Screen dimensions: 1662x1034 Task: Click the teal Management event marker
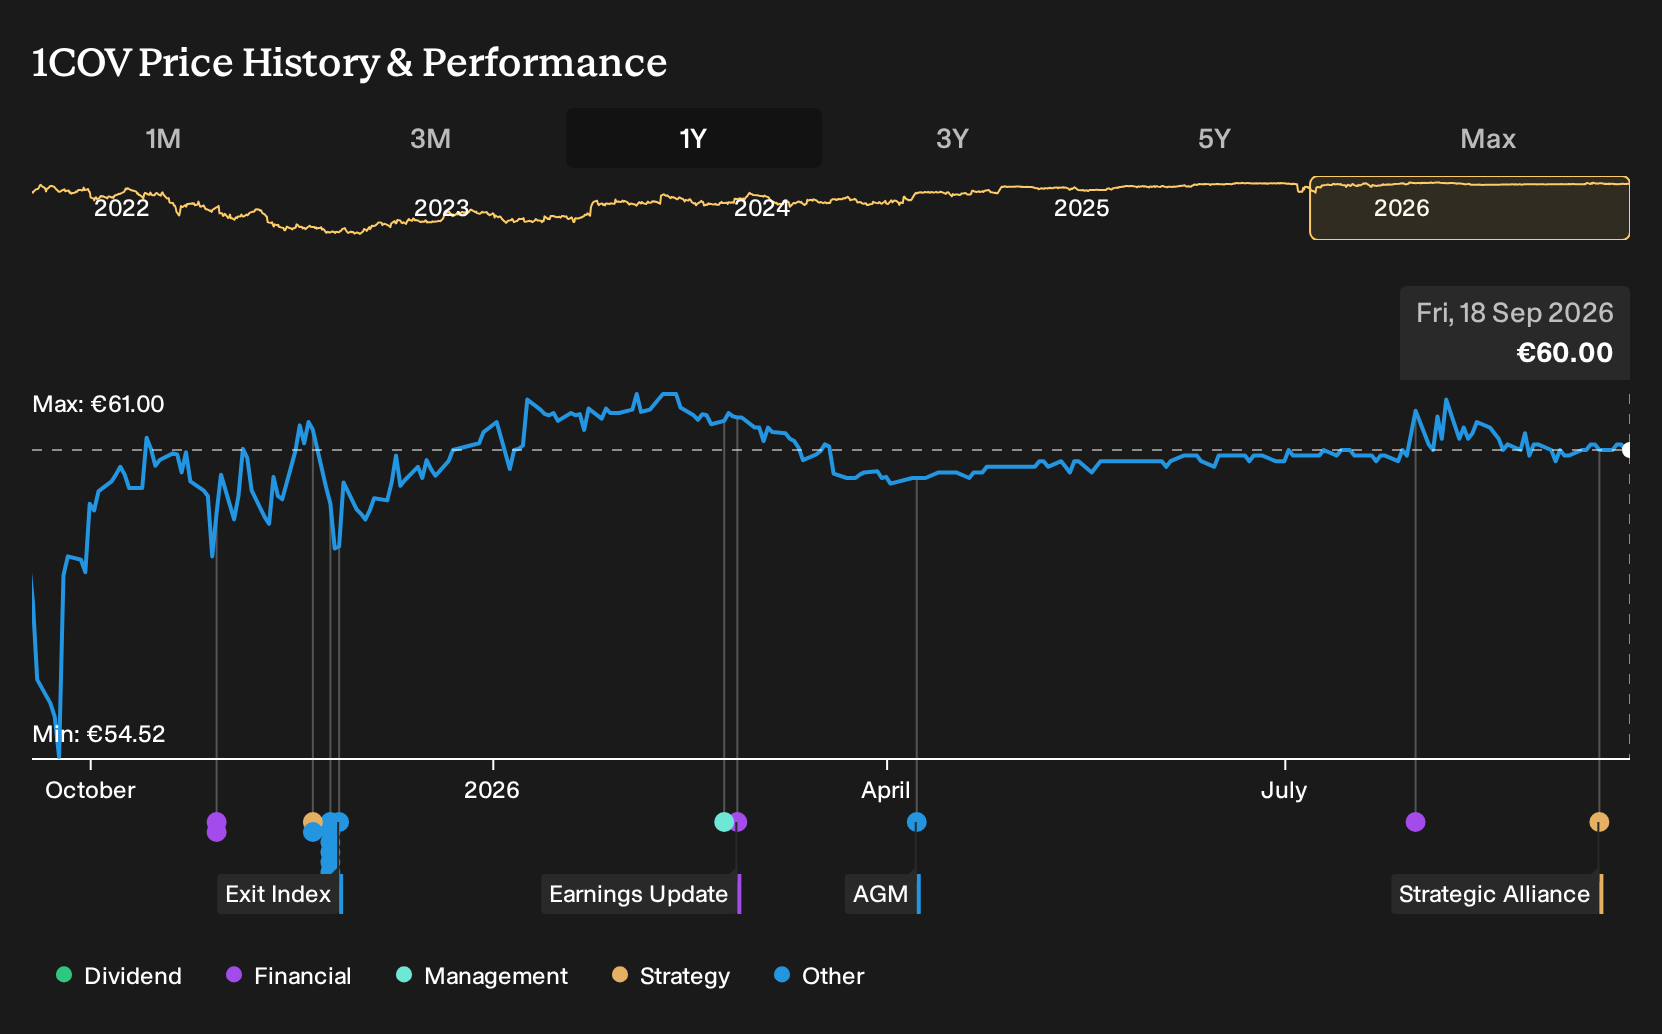coord(724,822)
